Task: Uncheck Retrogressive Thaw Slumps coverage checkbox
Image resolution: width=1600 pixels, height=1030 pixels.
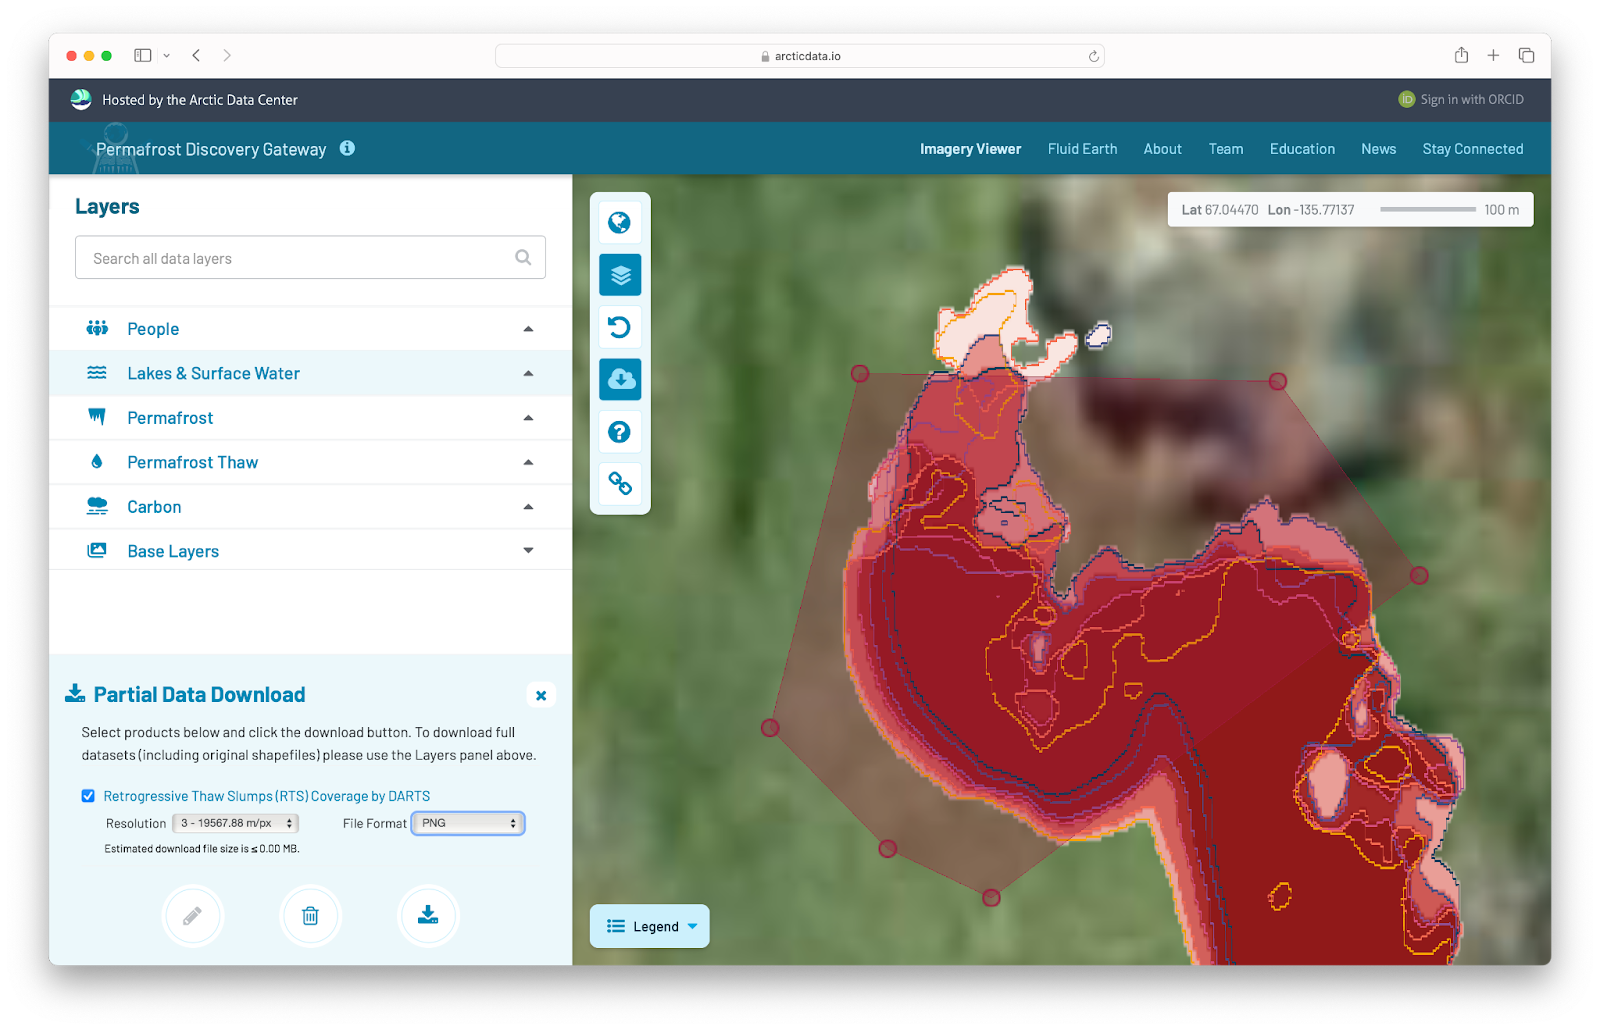Action: click(88, 796)
